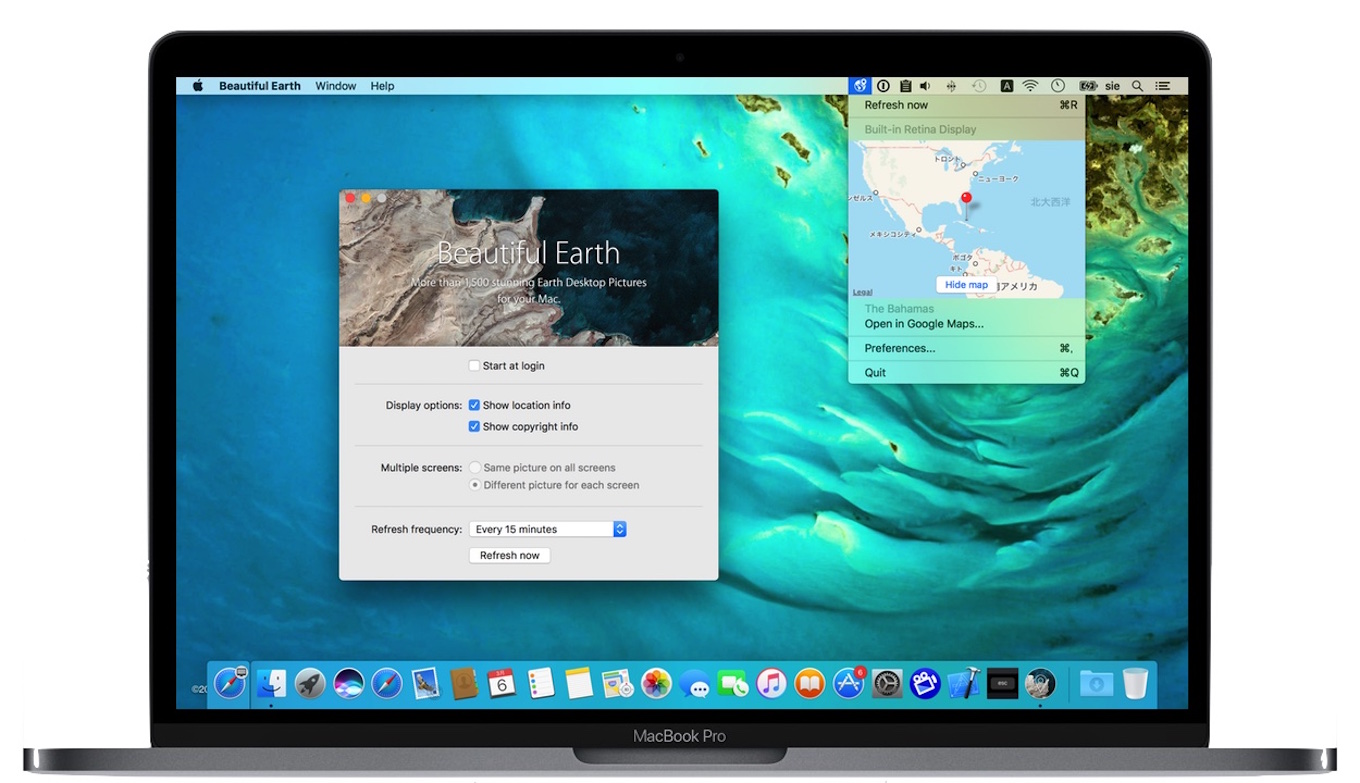The image size is (1360, 783).
Task: Click the Legal link on map
Action: pos(862,292)
